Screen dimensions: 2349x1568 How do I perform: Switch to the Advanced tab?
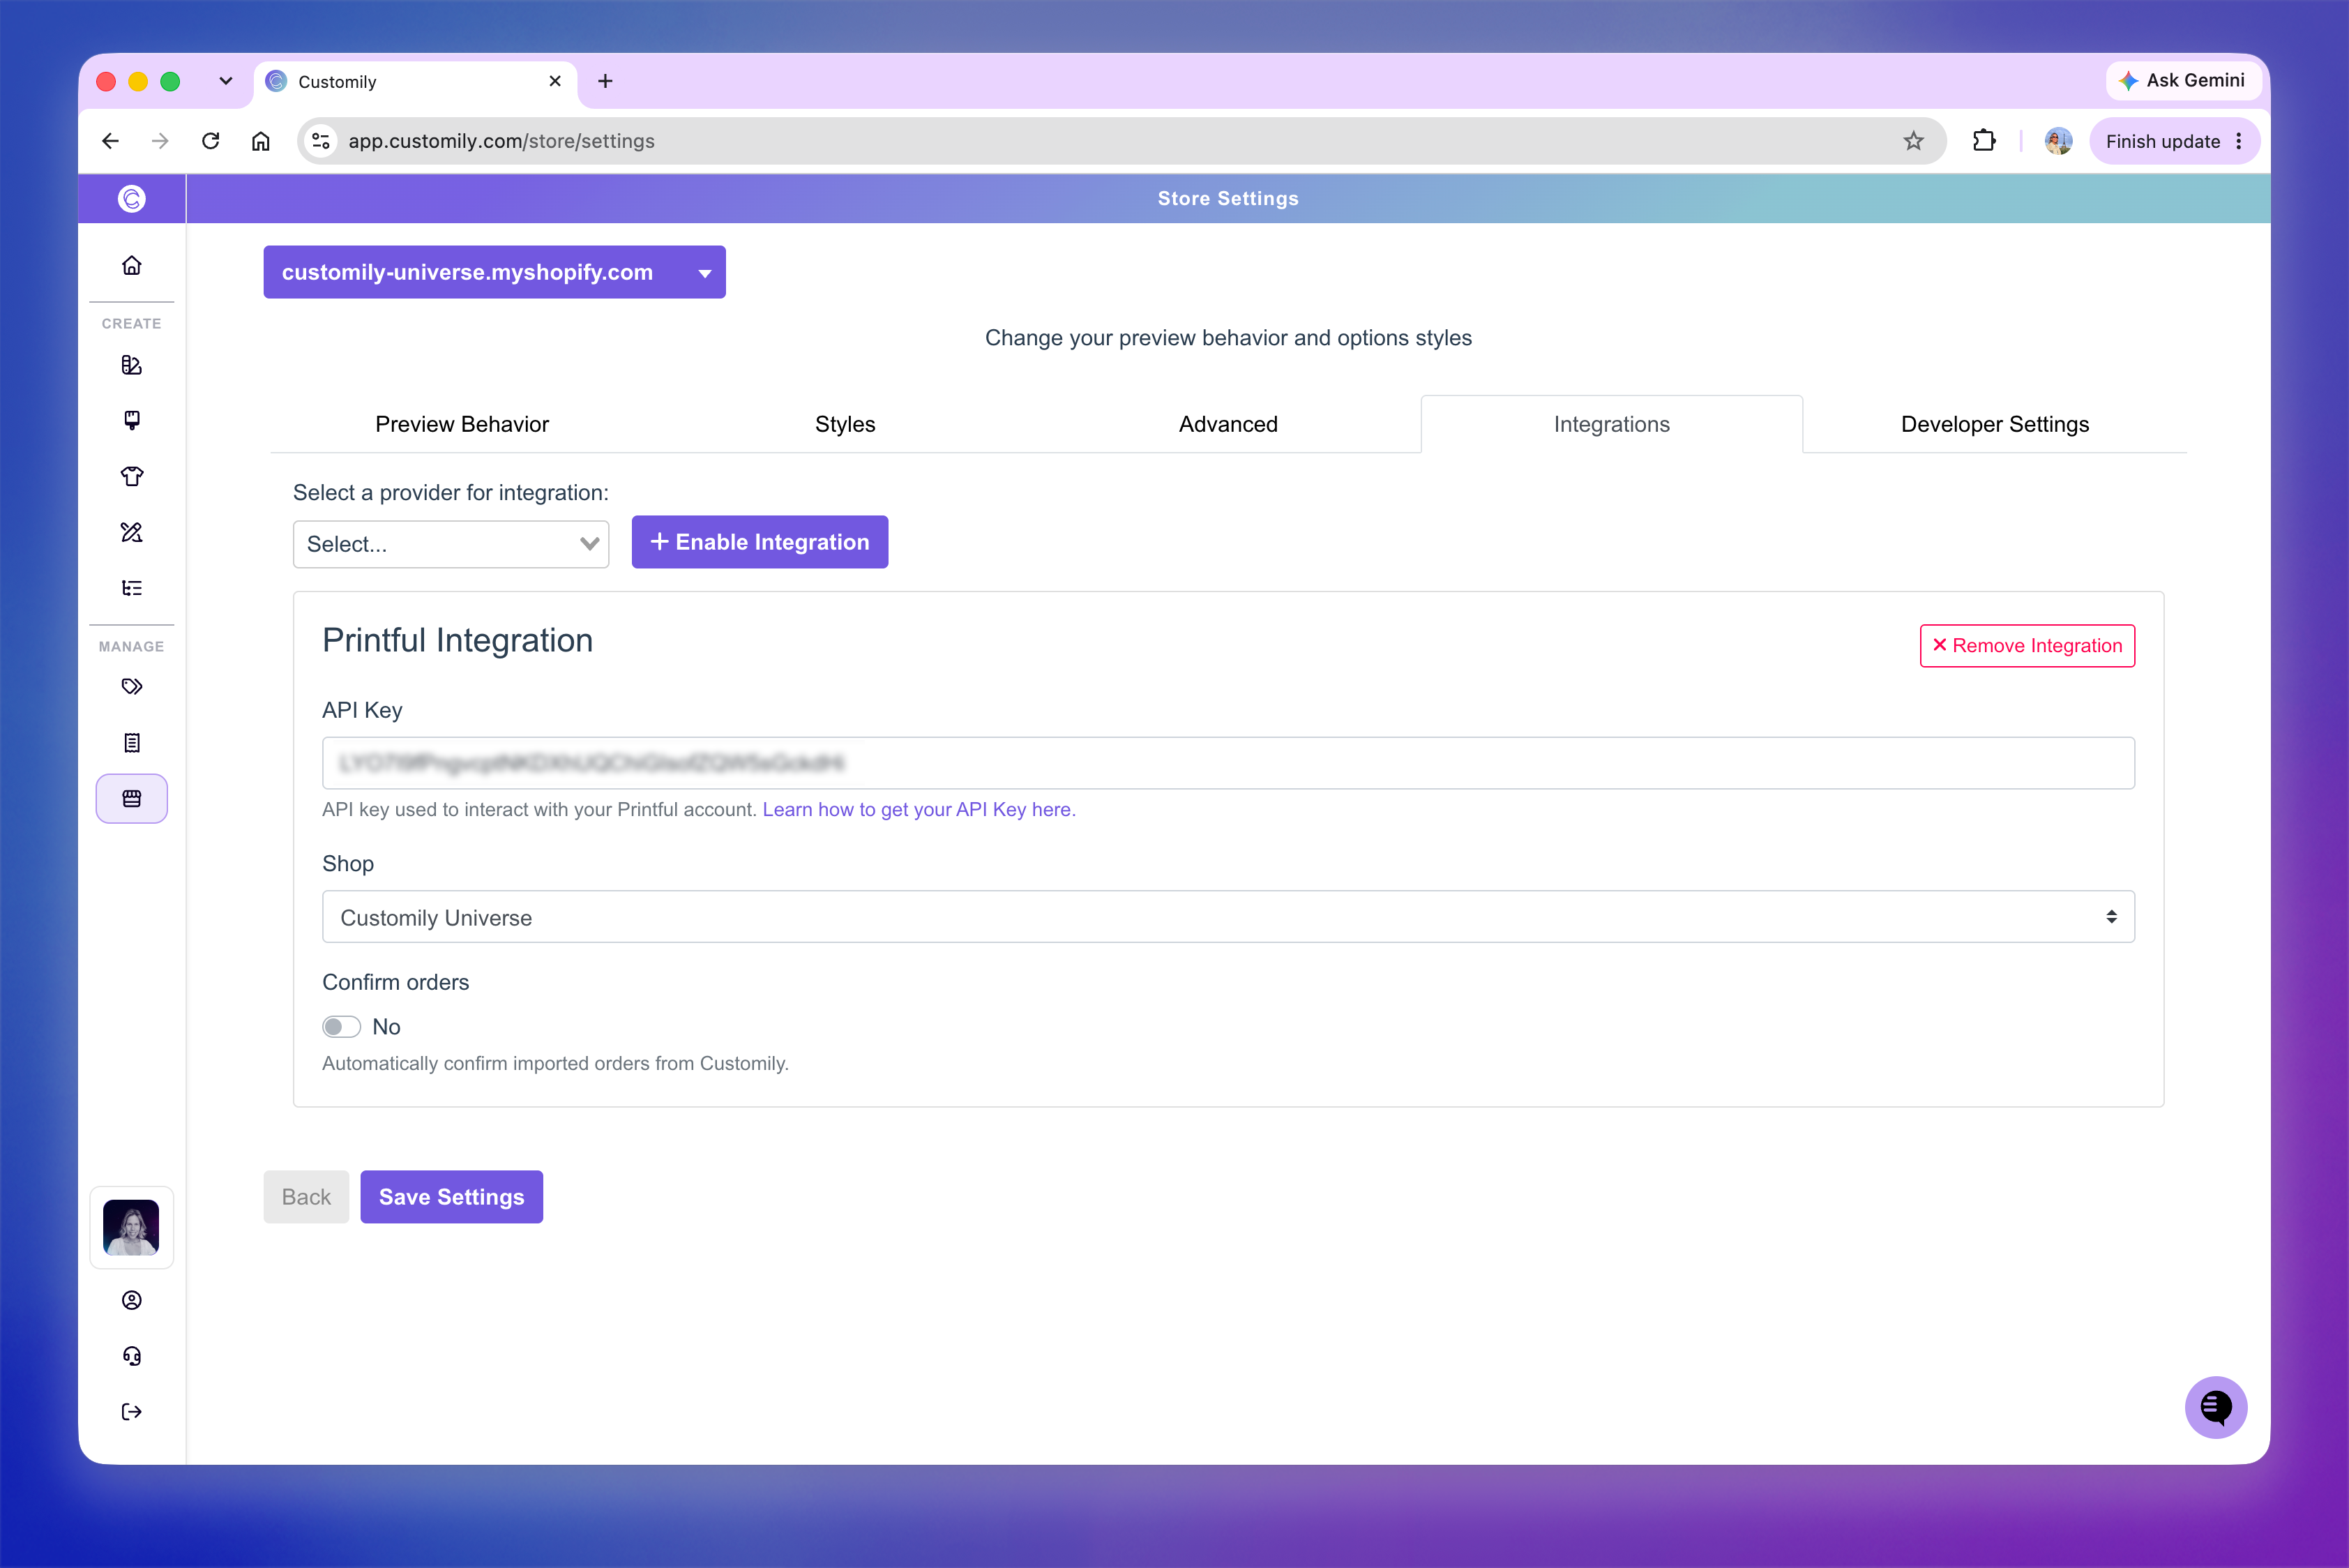coord(1228,424)
